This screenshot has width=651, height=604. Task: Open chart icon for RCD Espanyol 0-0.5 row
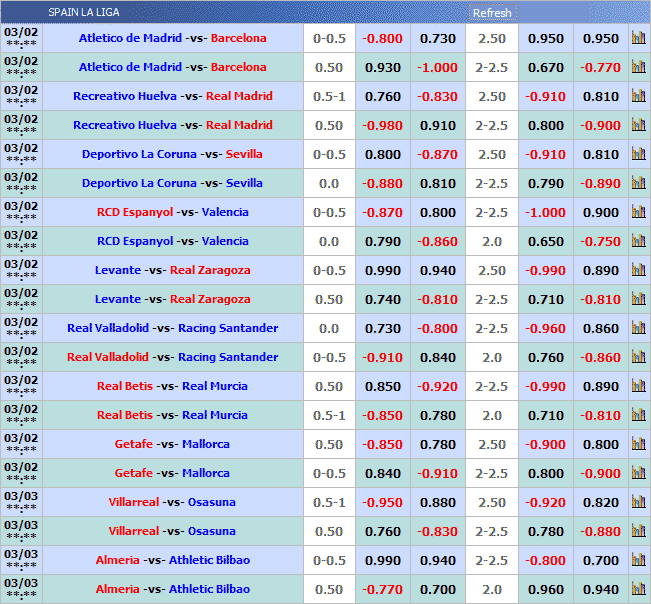tap(638, 213)
